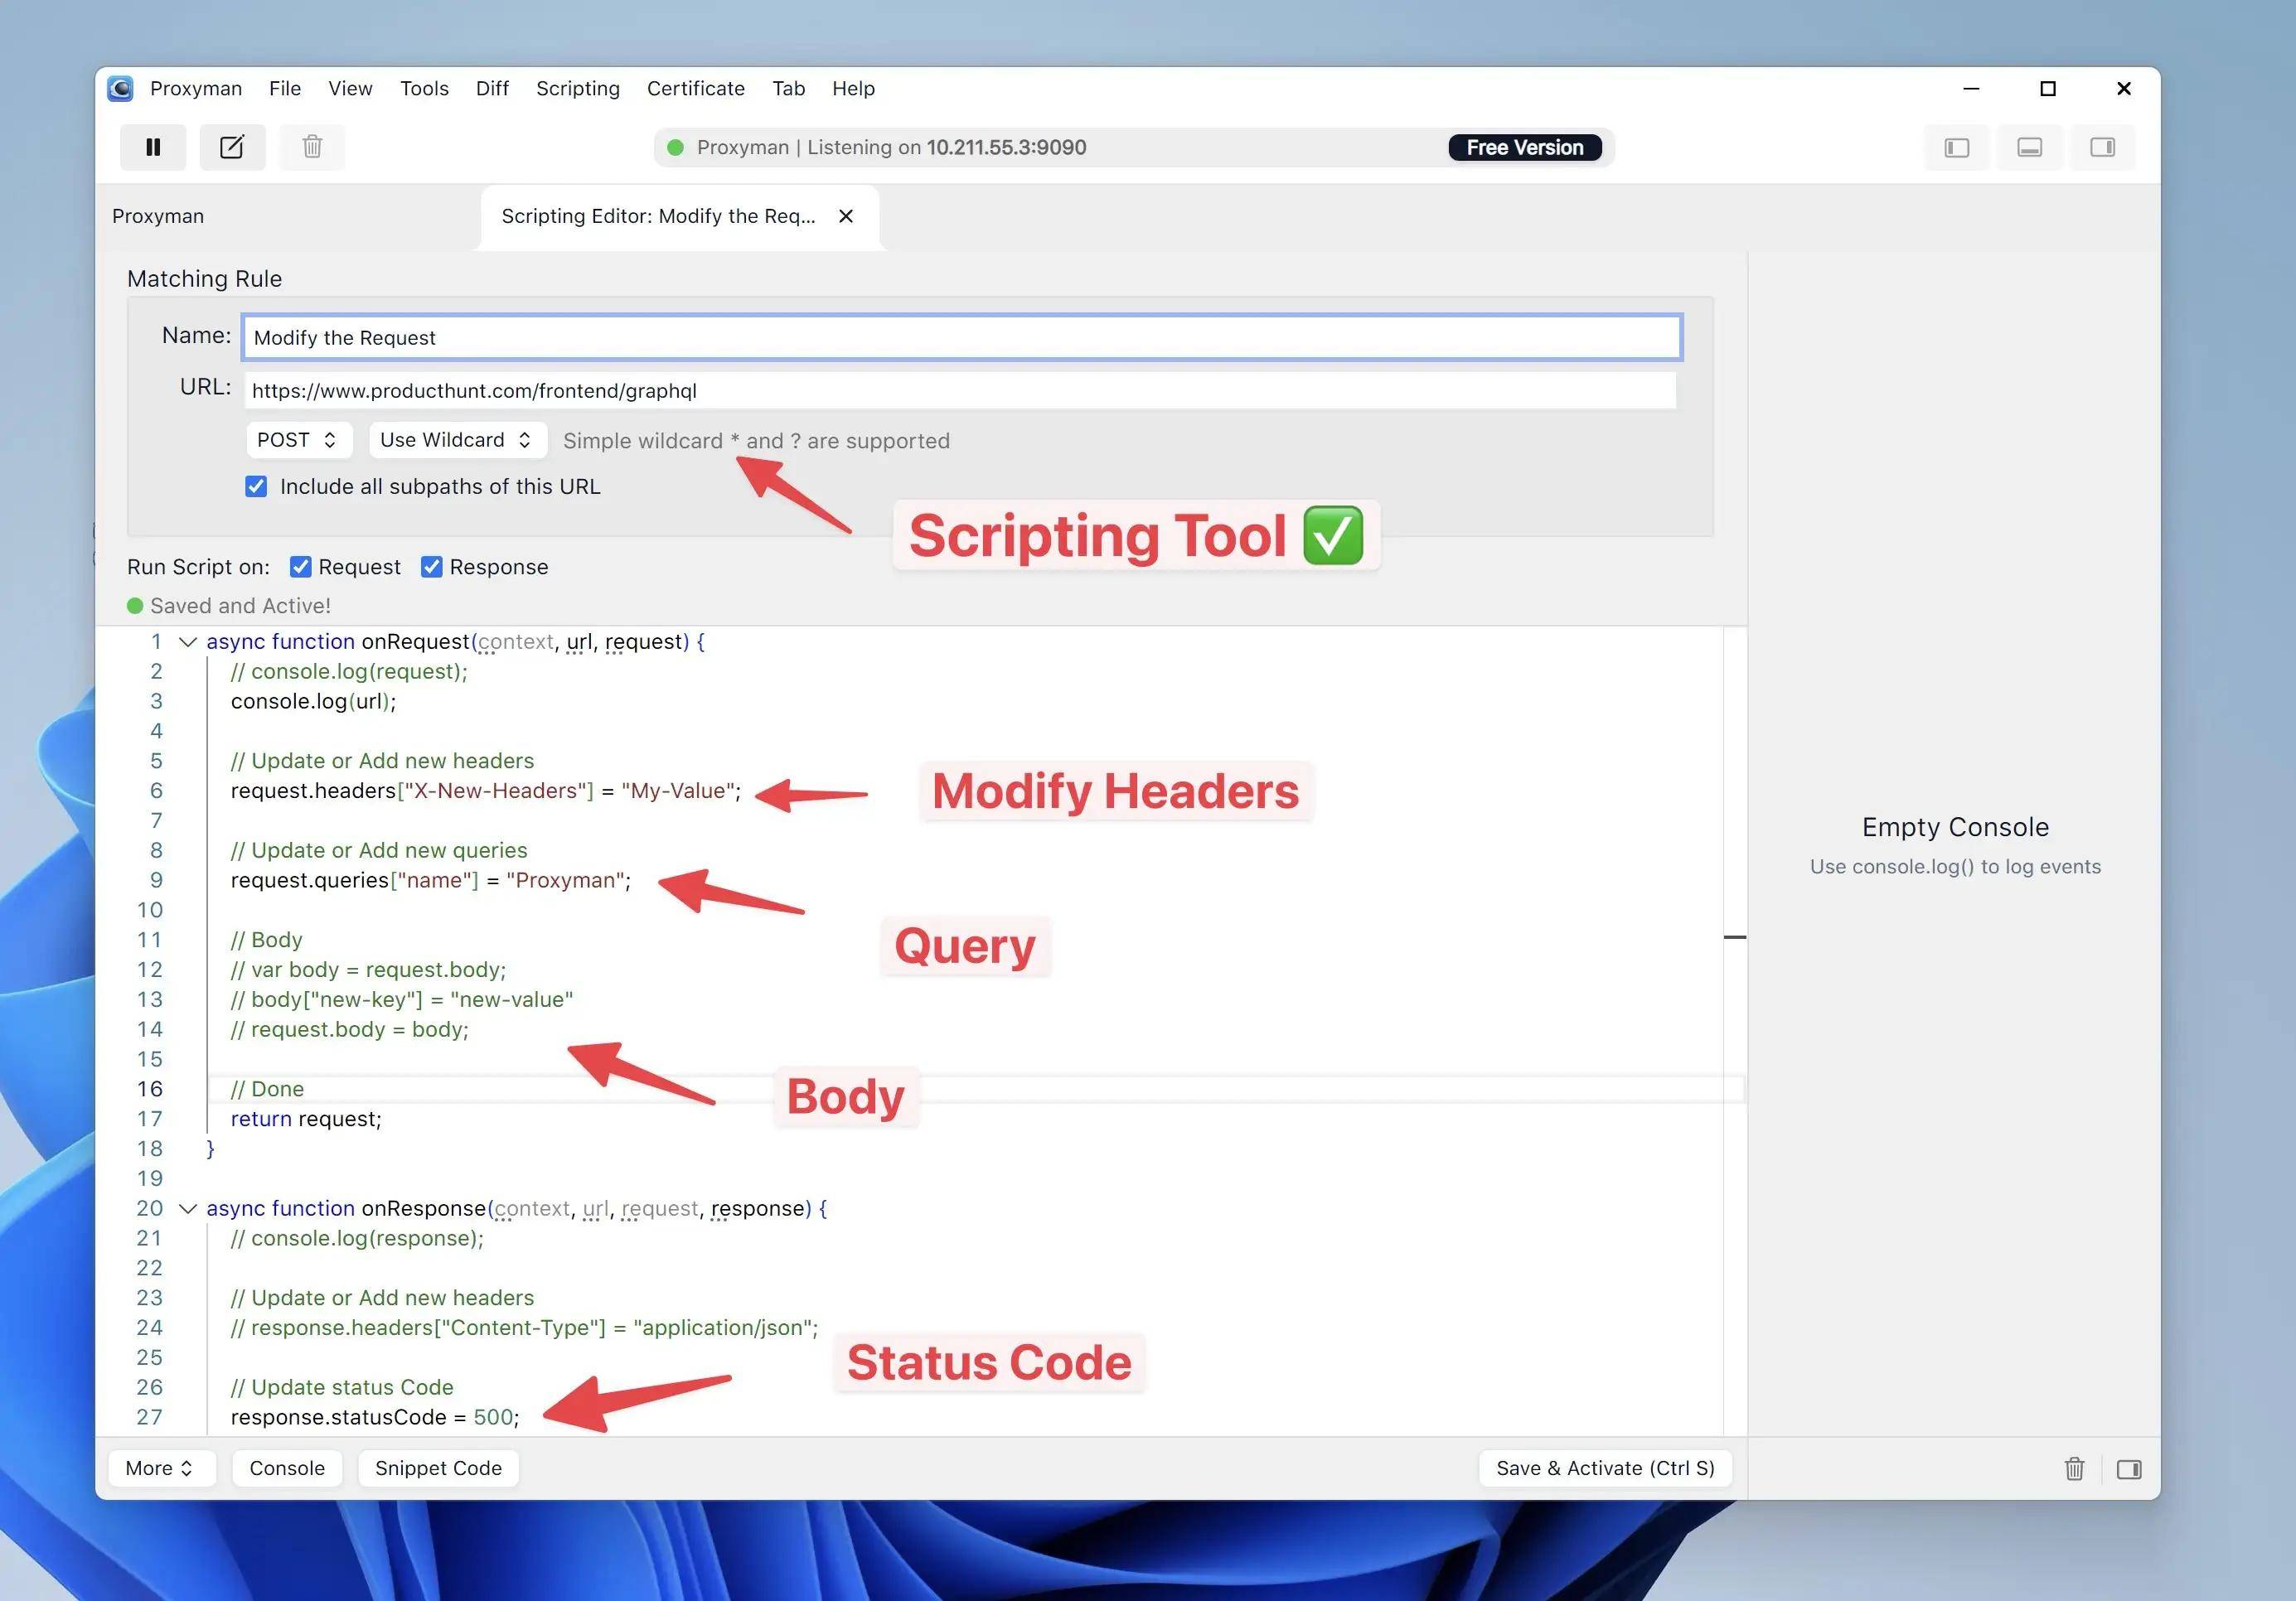
Task: Open the View menu
Action: pos(350,88)
